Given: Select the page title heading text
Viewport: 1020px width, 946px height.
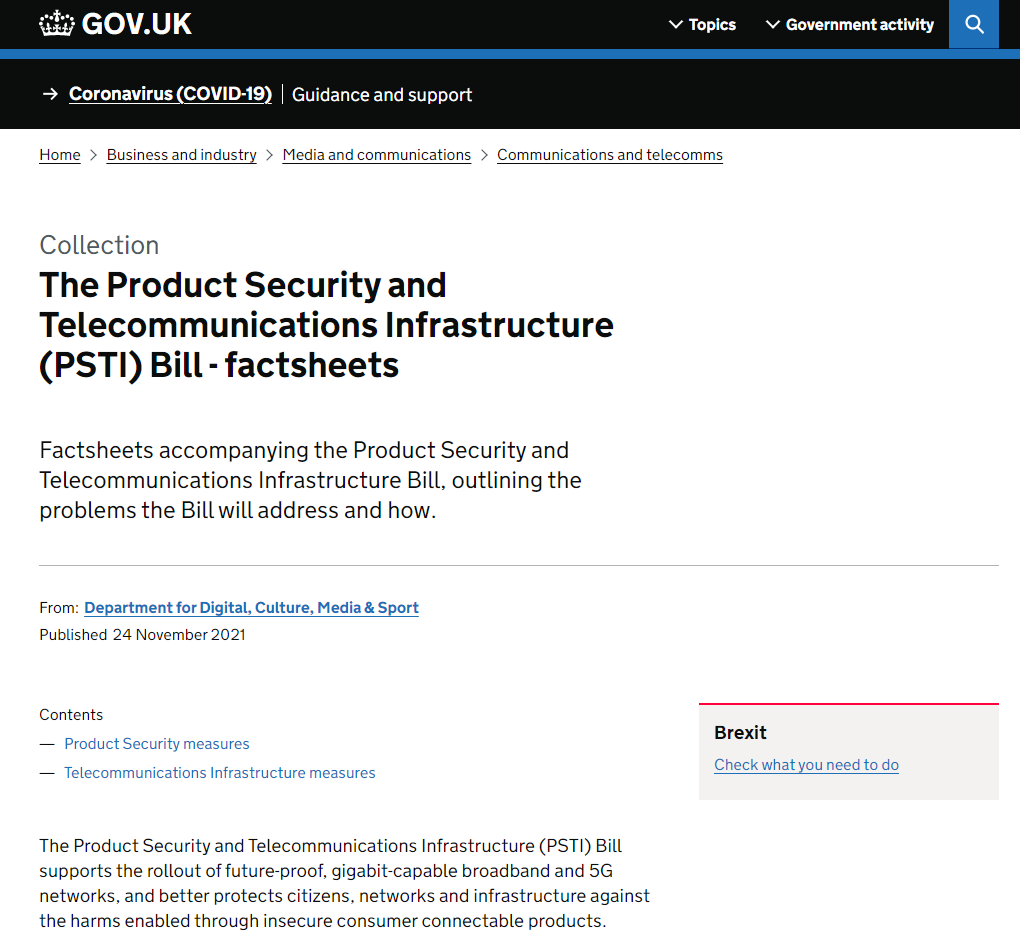Looking at the screenshot, I should coord(326,325).
